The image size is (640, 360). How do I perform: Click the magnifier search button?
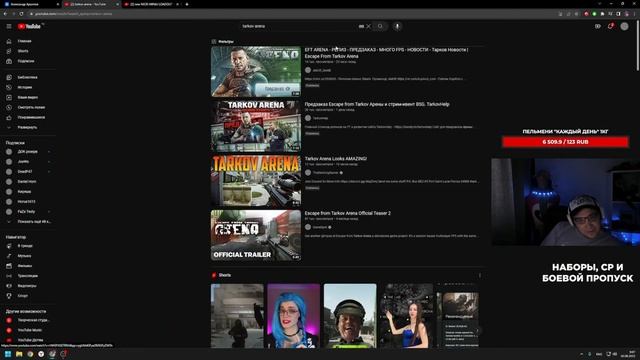[x=380, y=26]
